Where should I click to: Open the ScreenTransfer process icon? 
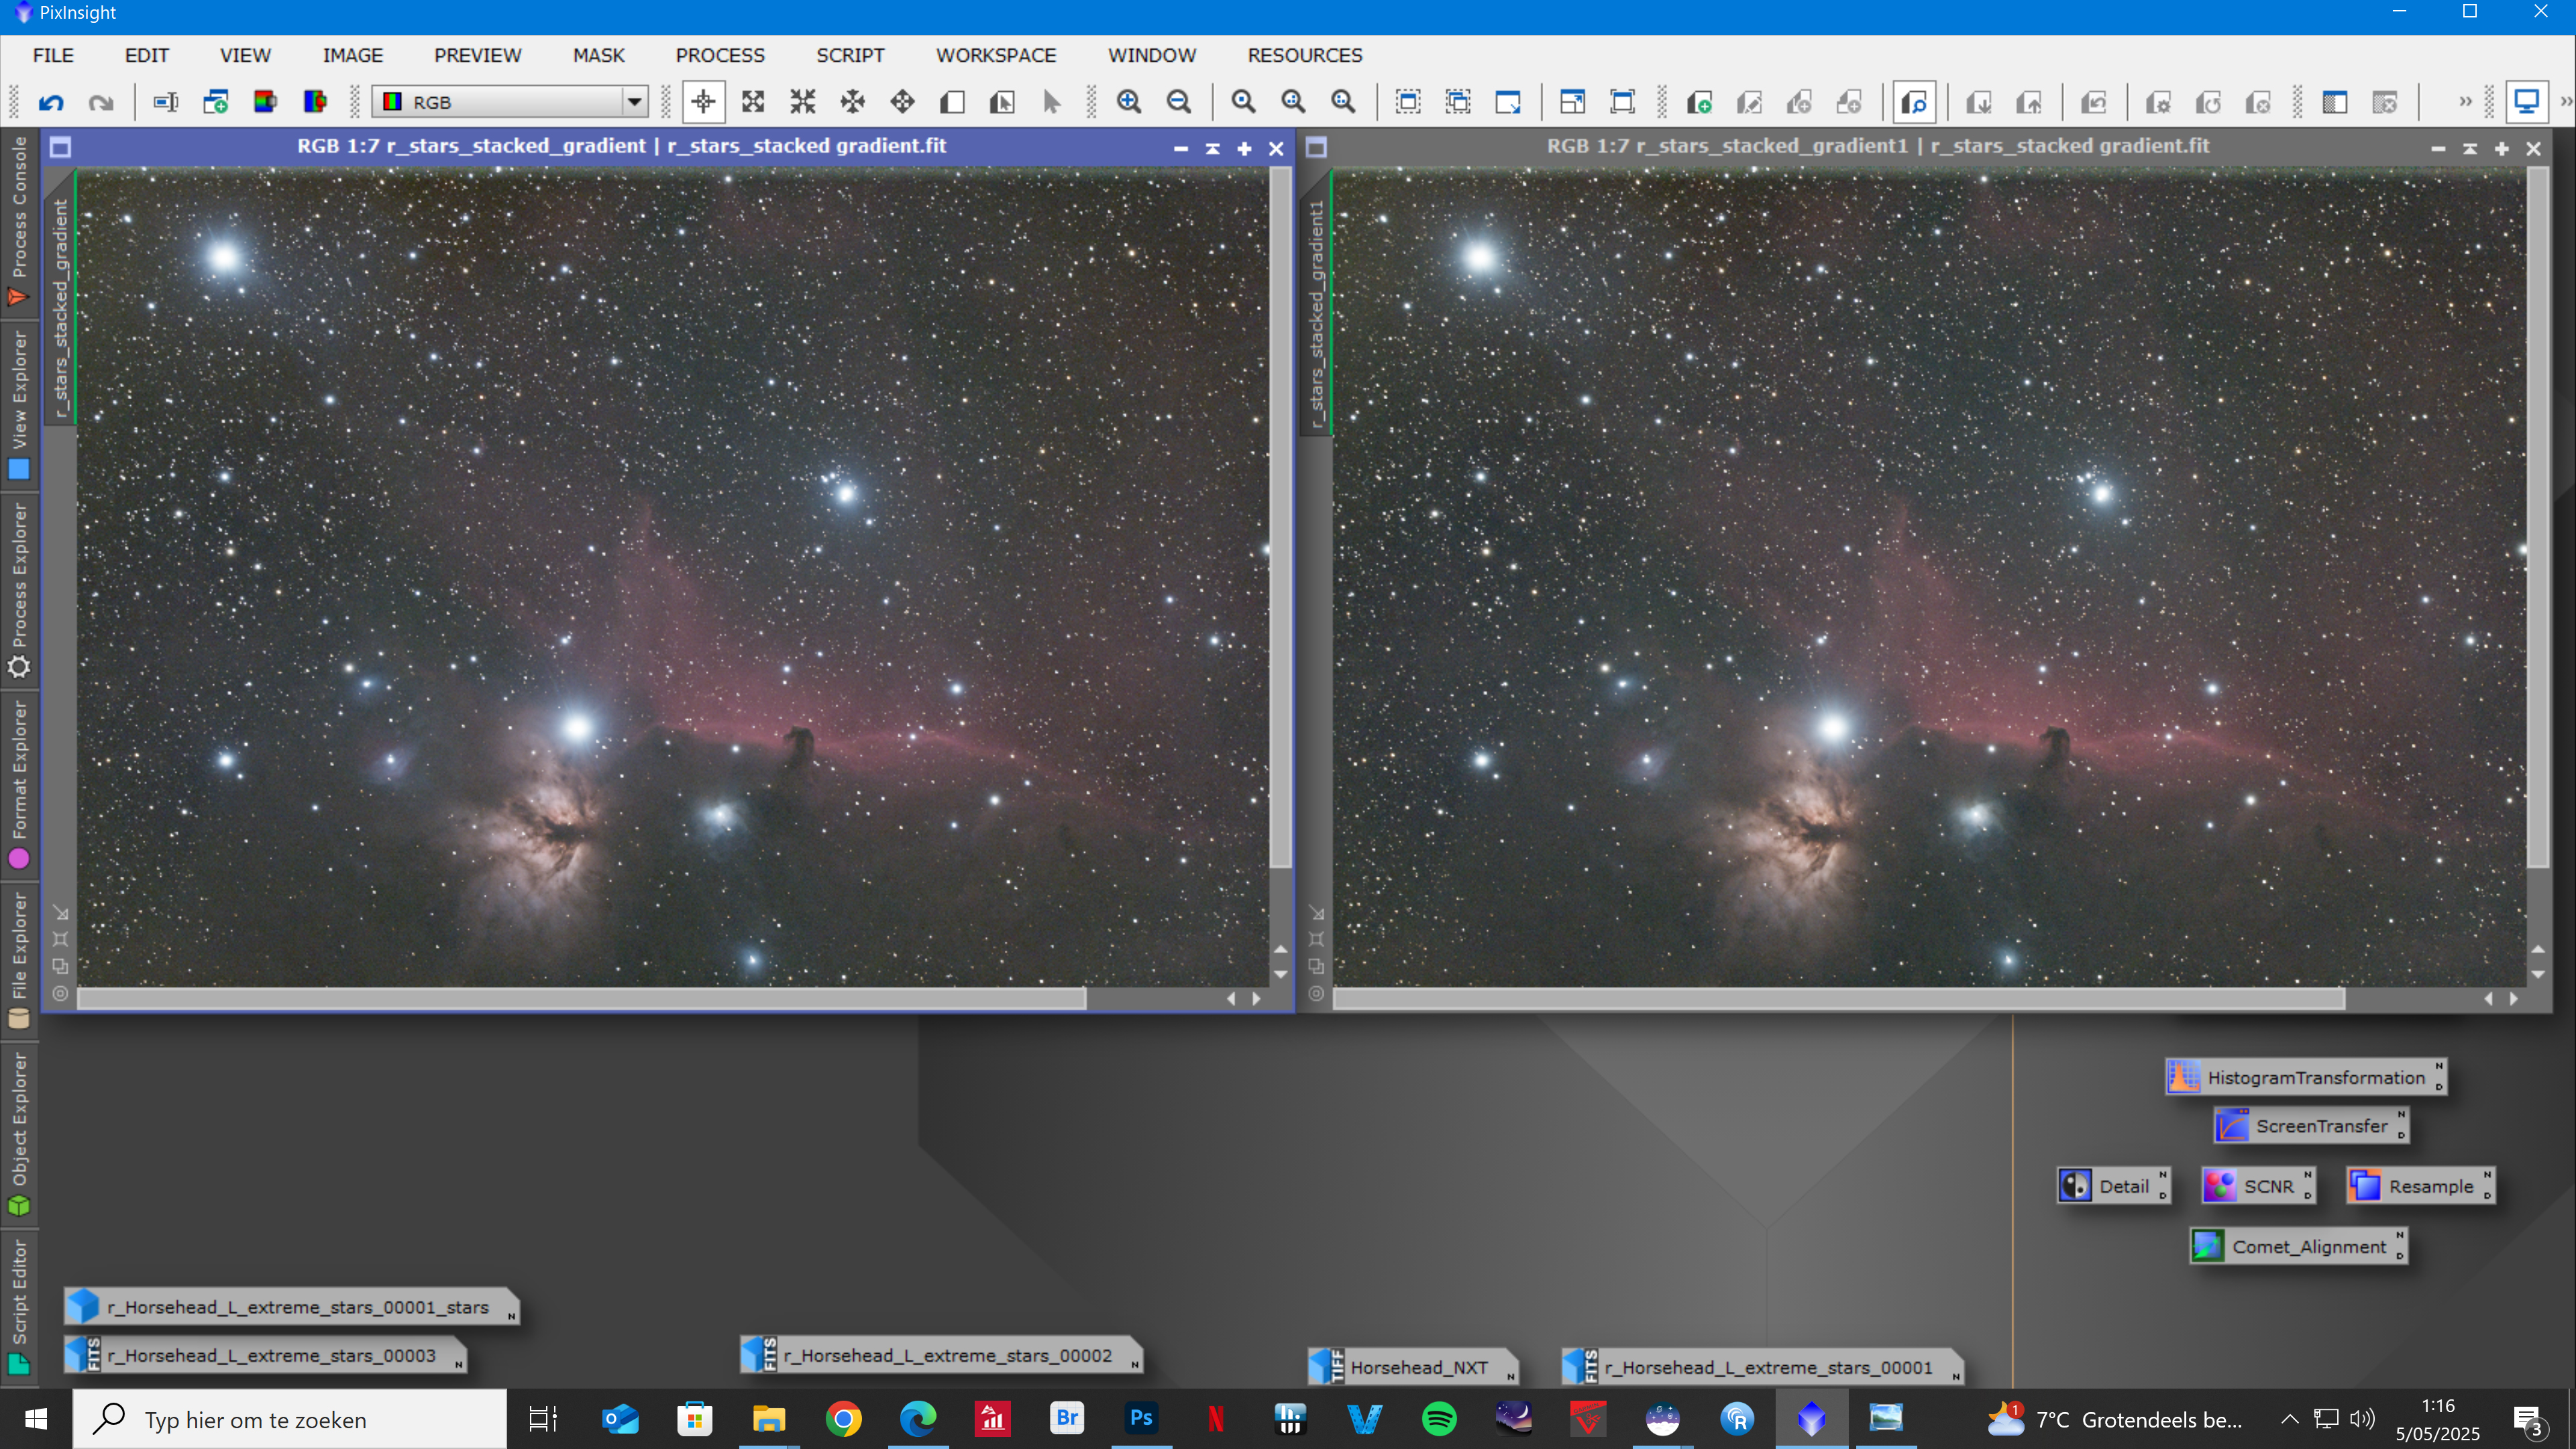point(2310,1126)
